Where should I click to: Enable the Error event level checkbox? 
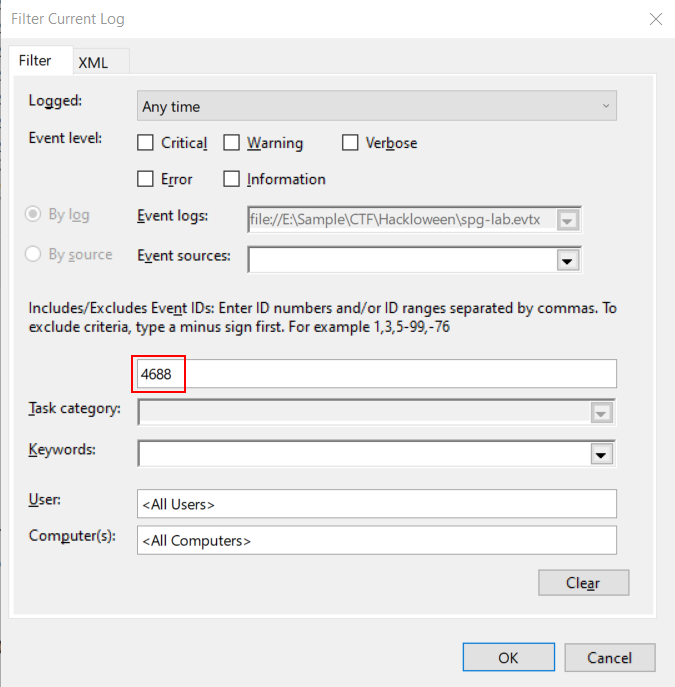145,179
